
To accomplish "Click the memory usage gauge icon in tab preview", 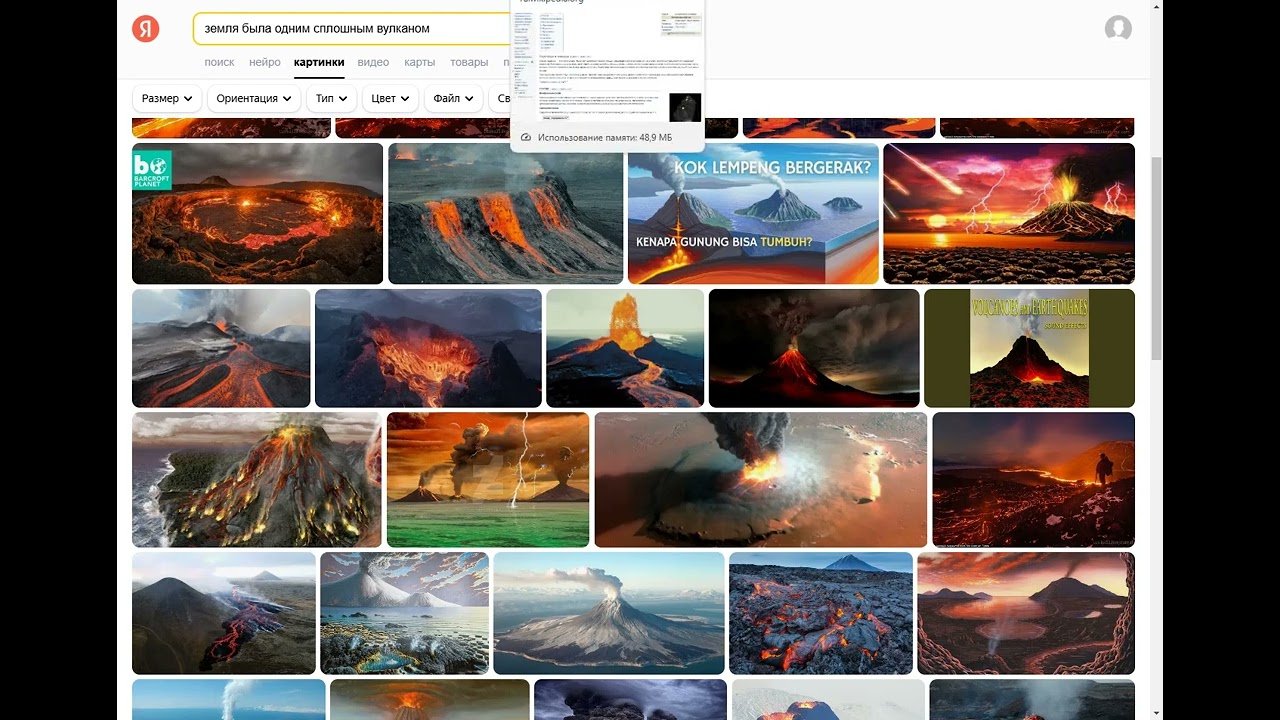I will 526,137.
